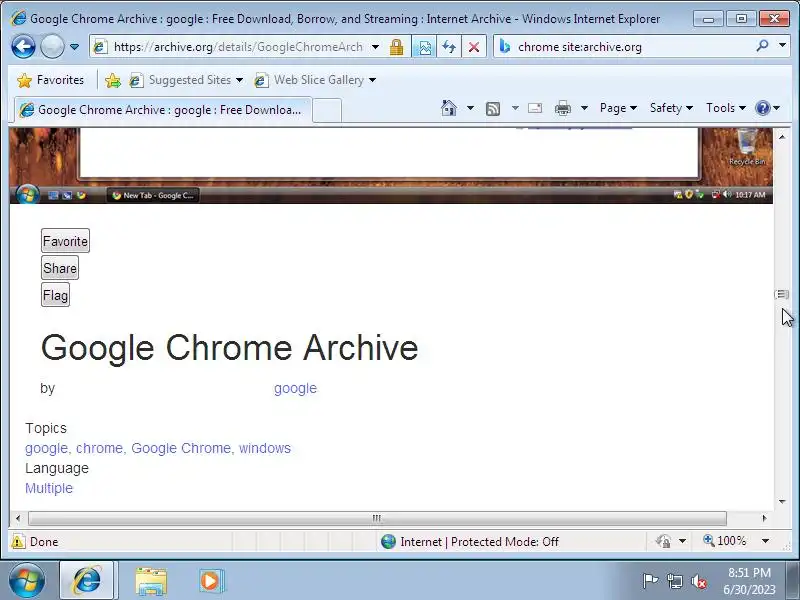This screenshot has width=800, height=600.
Task: Click the Action Center flag tray icon
Action: point(651,581)
